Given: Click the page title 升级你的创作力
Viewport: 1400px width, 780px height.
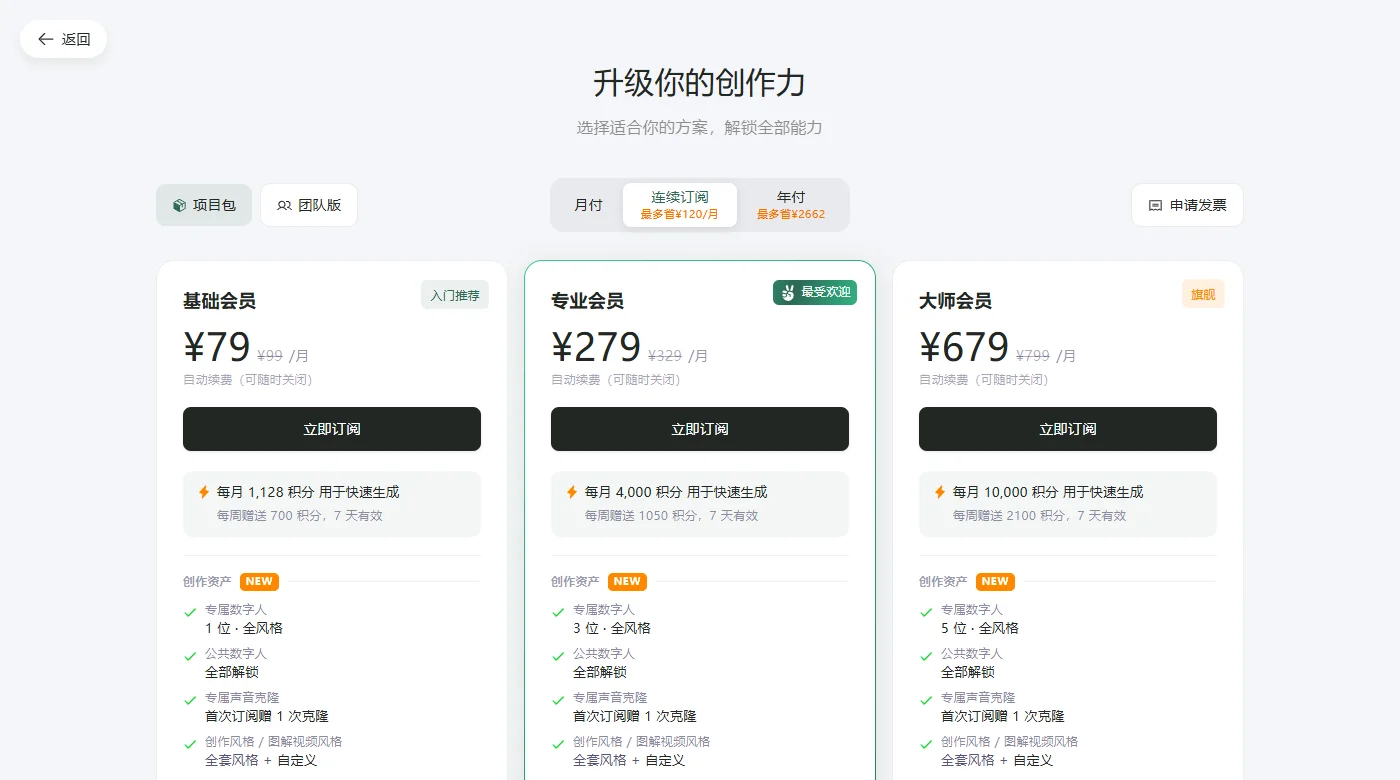Looking at the screenshot, I should point(700,83).
